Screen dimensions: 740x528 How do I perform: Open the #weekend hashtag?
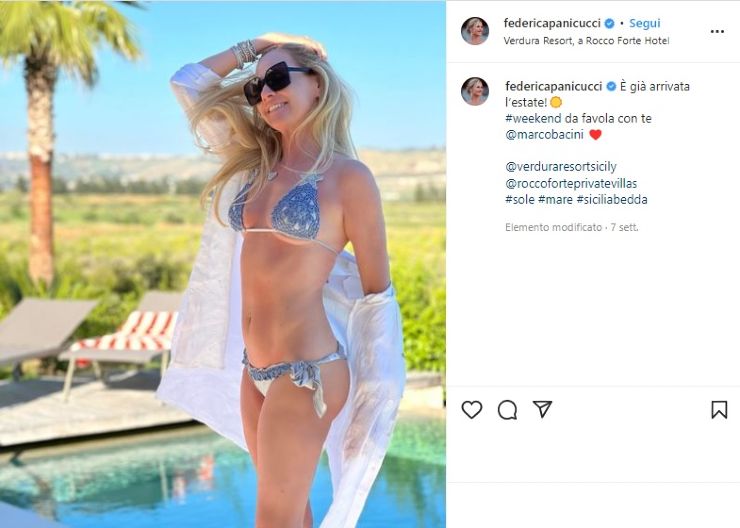(x=533, y=118)
